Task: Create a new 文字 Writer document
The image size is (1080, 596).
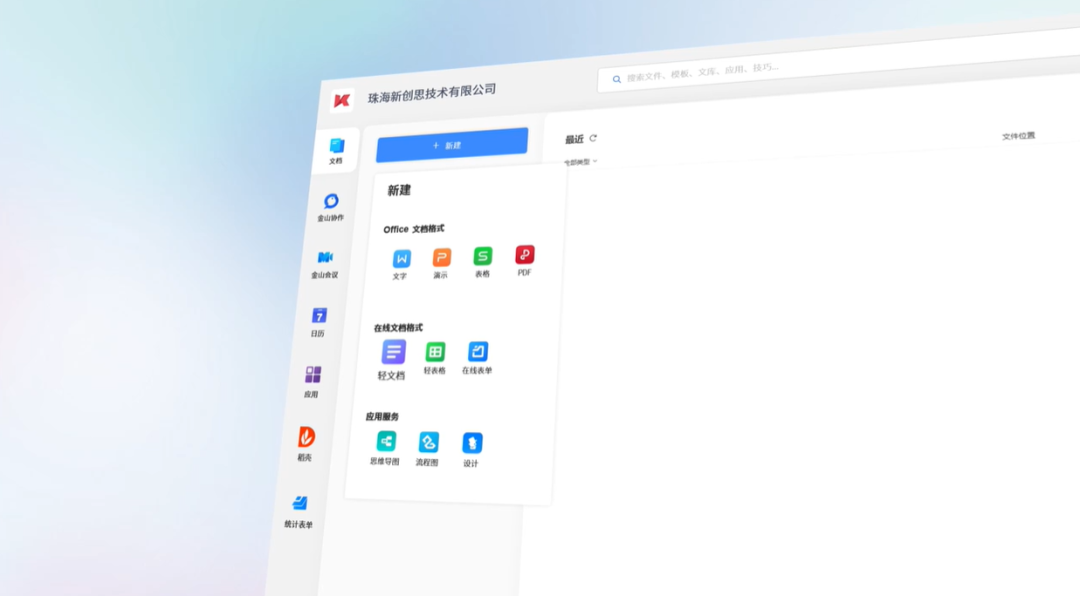Action: pyautogui.click(x=400, y=258)
